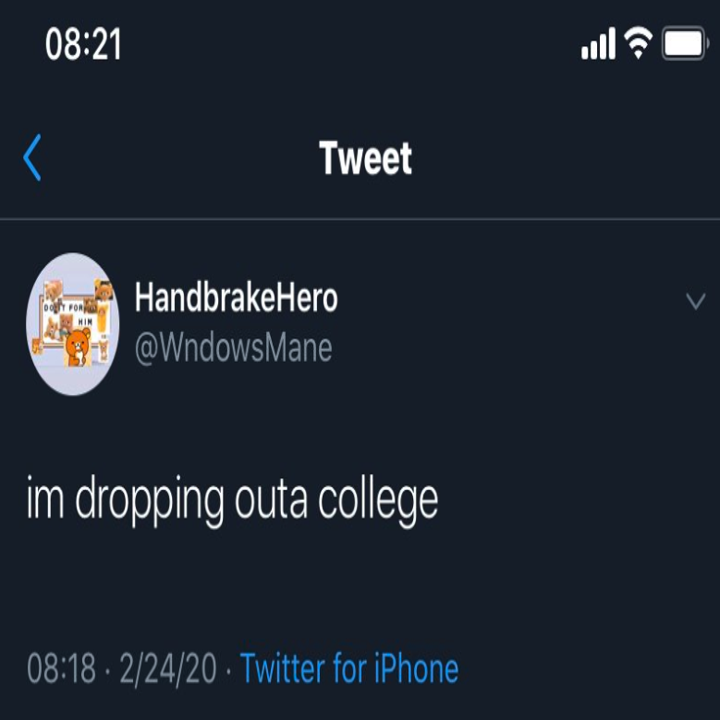Click the orange bear in the avatar
This screenshot has height=720, width=720.
[x=76, y=347]
